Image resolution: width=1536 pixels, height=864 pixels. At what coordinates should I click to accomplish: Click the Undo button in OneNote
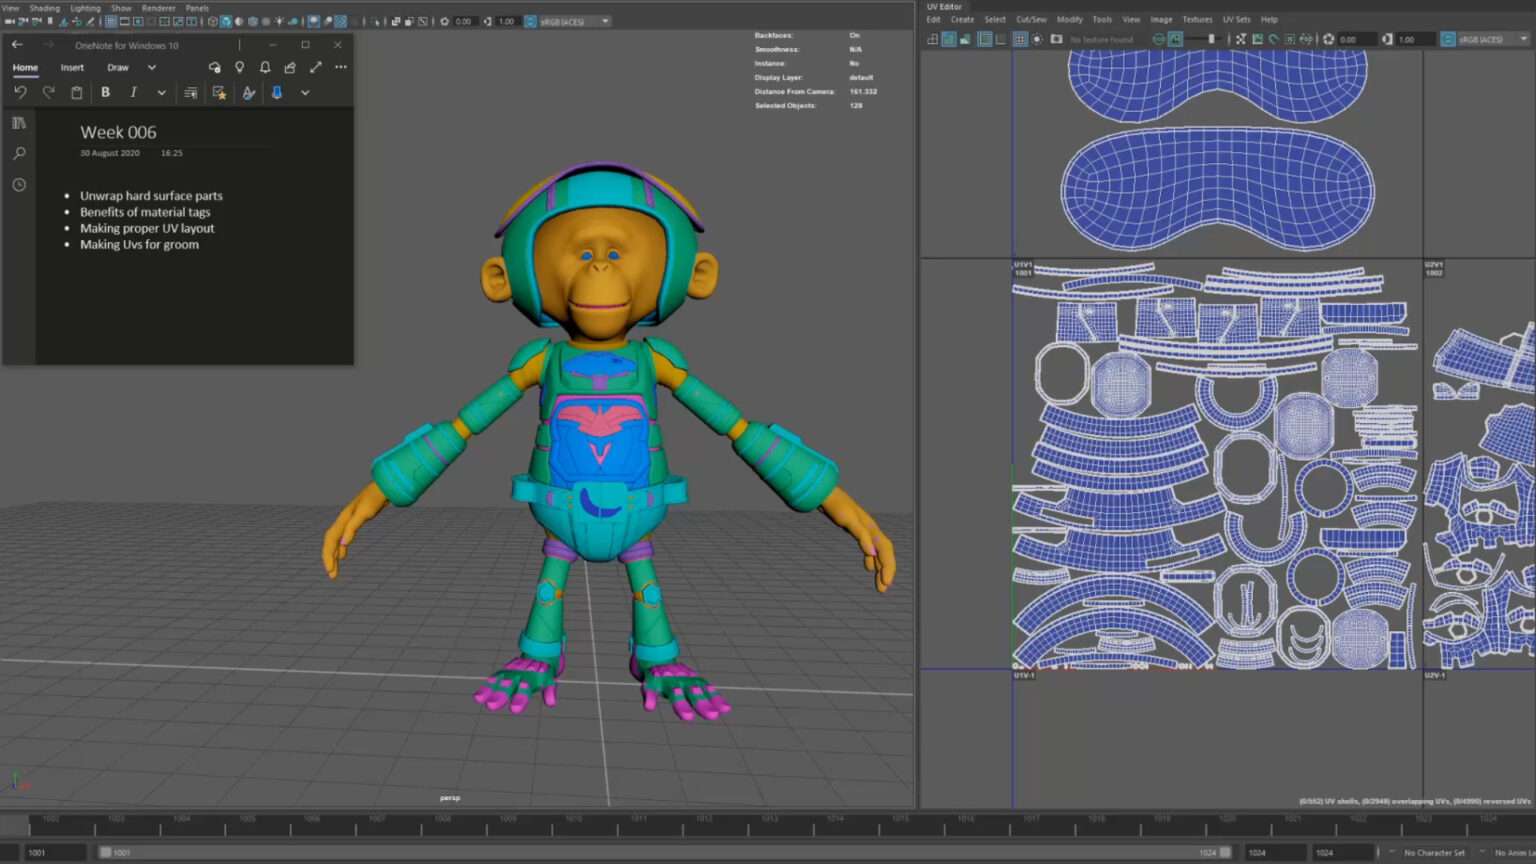point(20,92)
